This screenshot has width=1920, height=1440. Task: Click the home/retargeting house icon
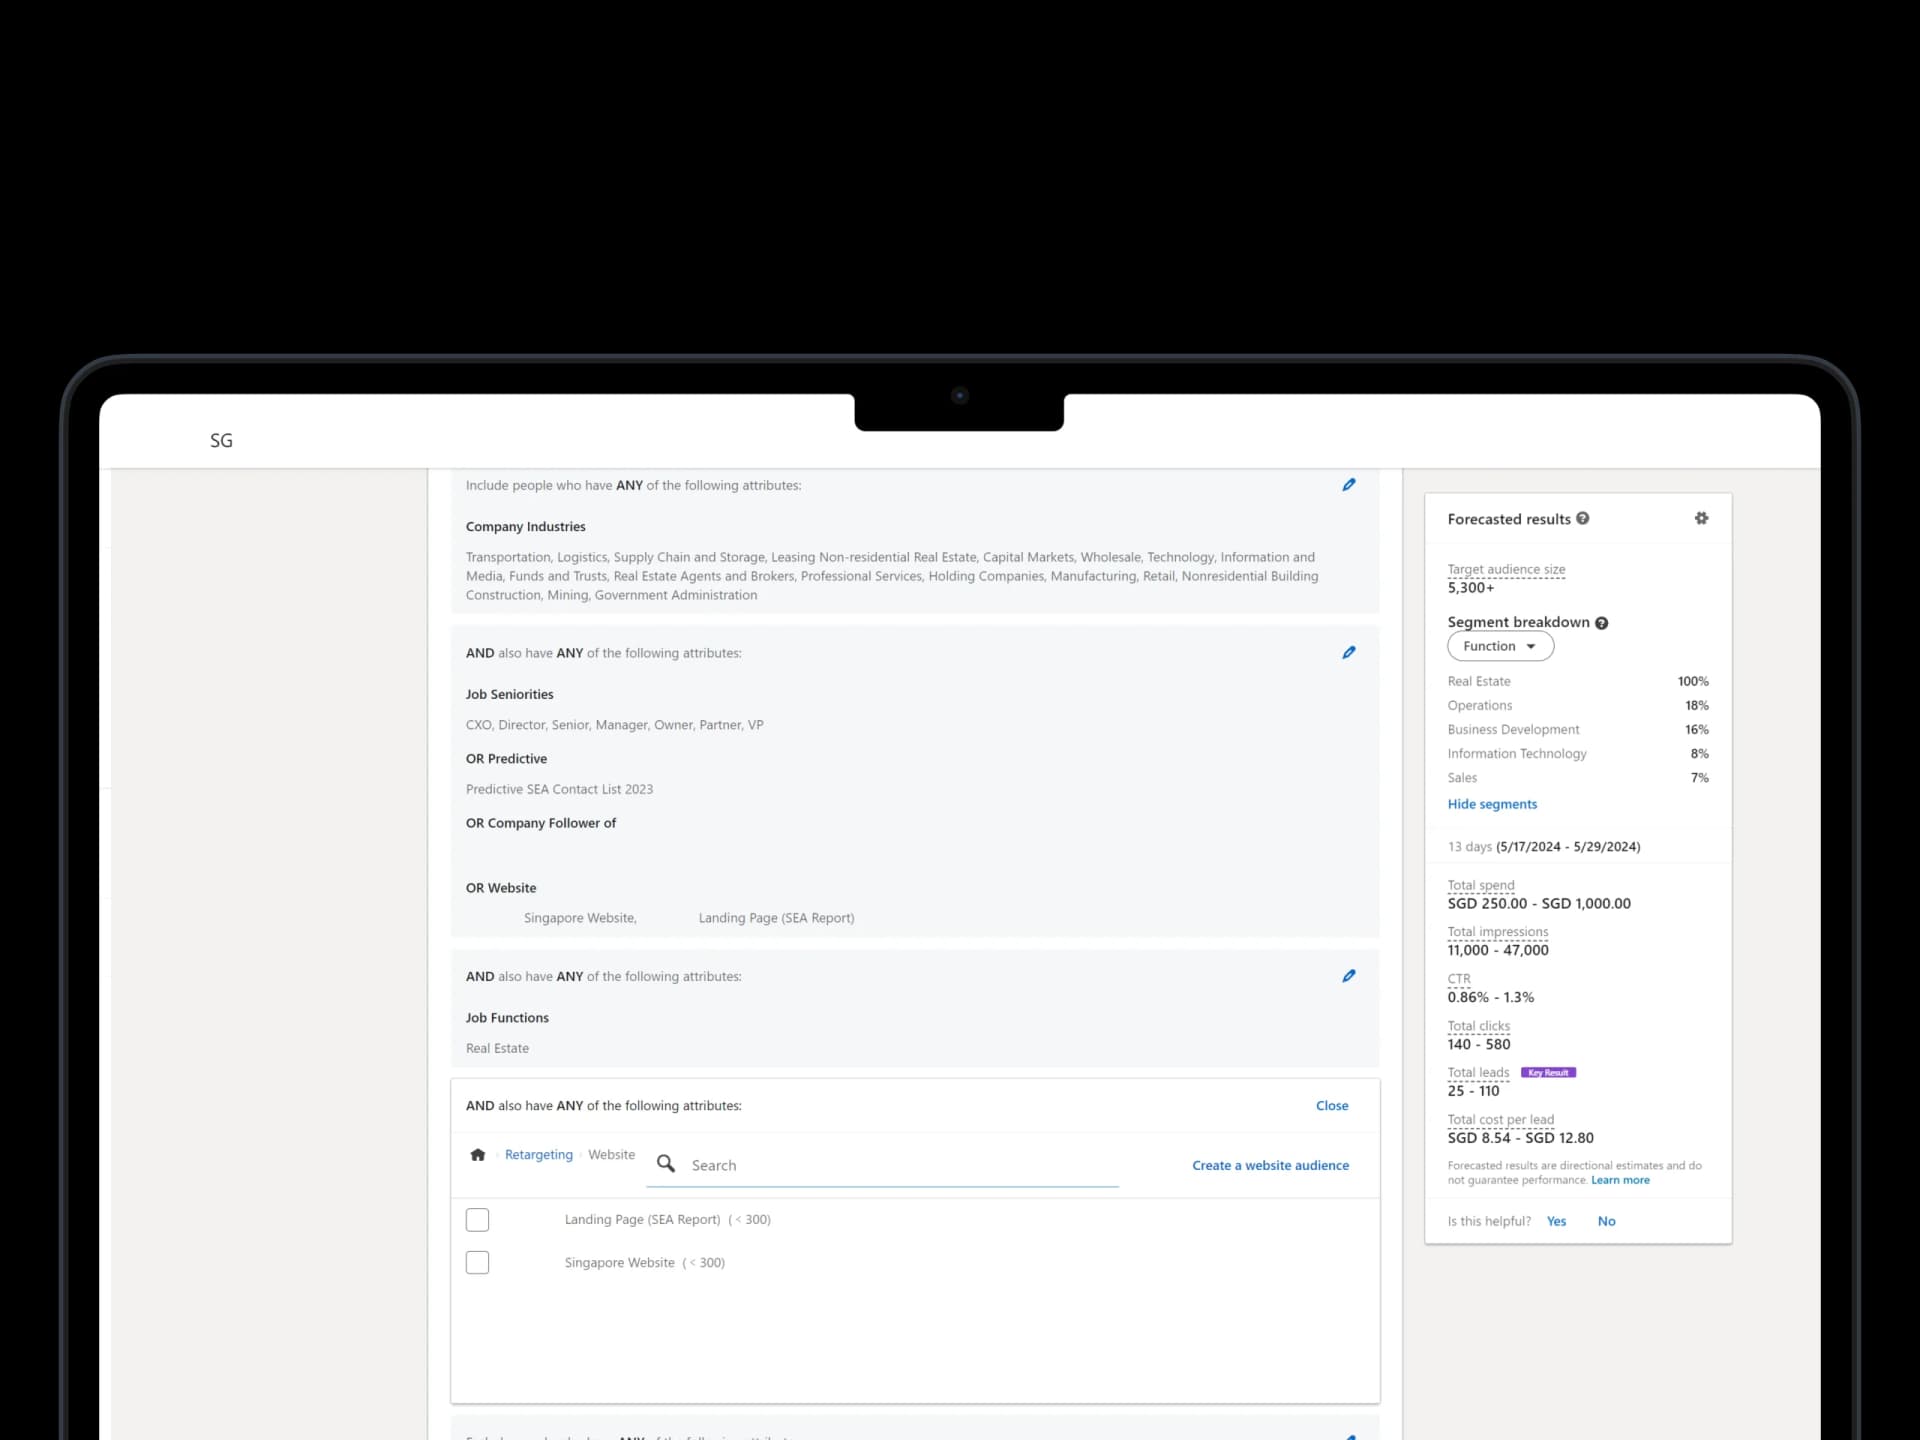[x=478, y=1156]
